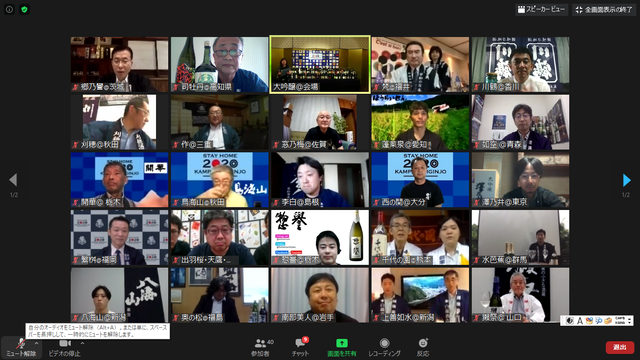
Task: Select 水芭蕉@群馬 video tile
Action: point(520,238)
